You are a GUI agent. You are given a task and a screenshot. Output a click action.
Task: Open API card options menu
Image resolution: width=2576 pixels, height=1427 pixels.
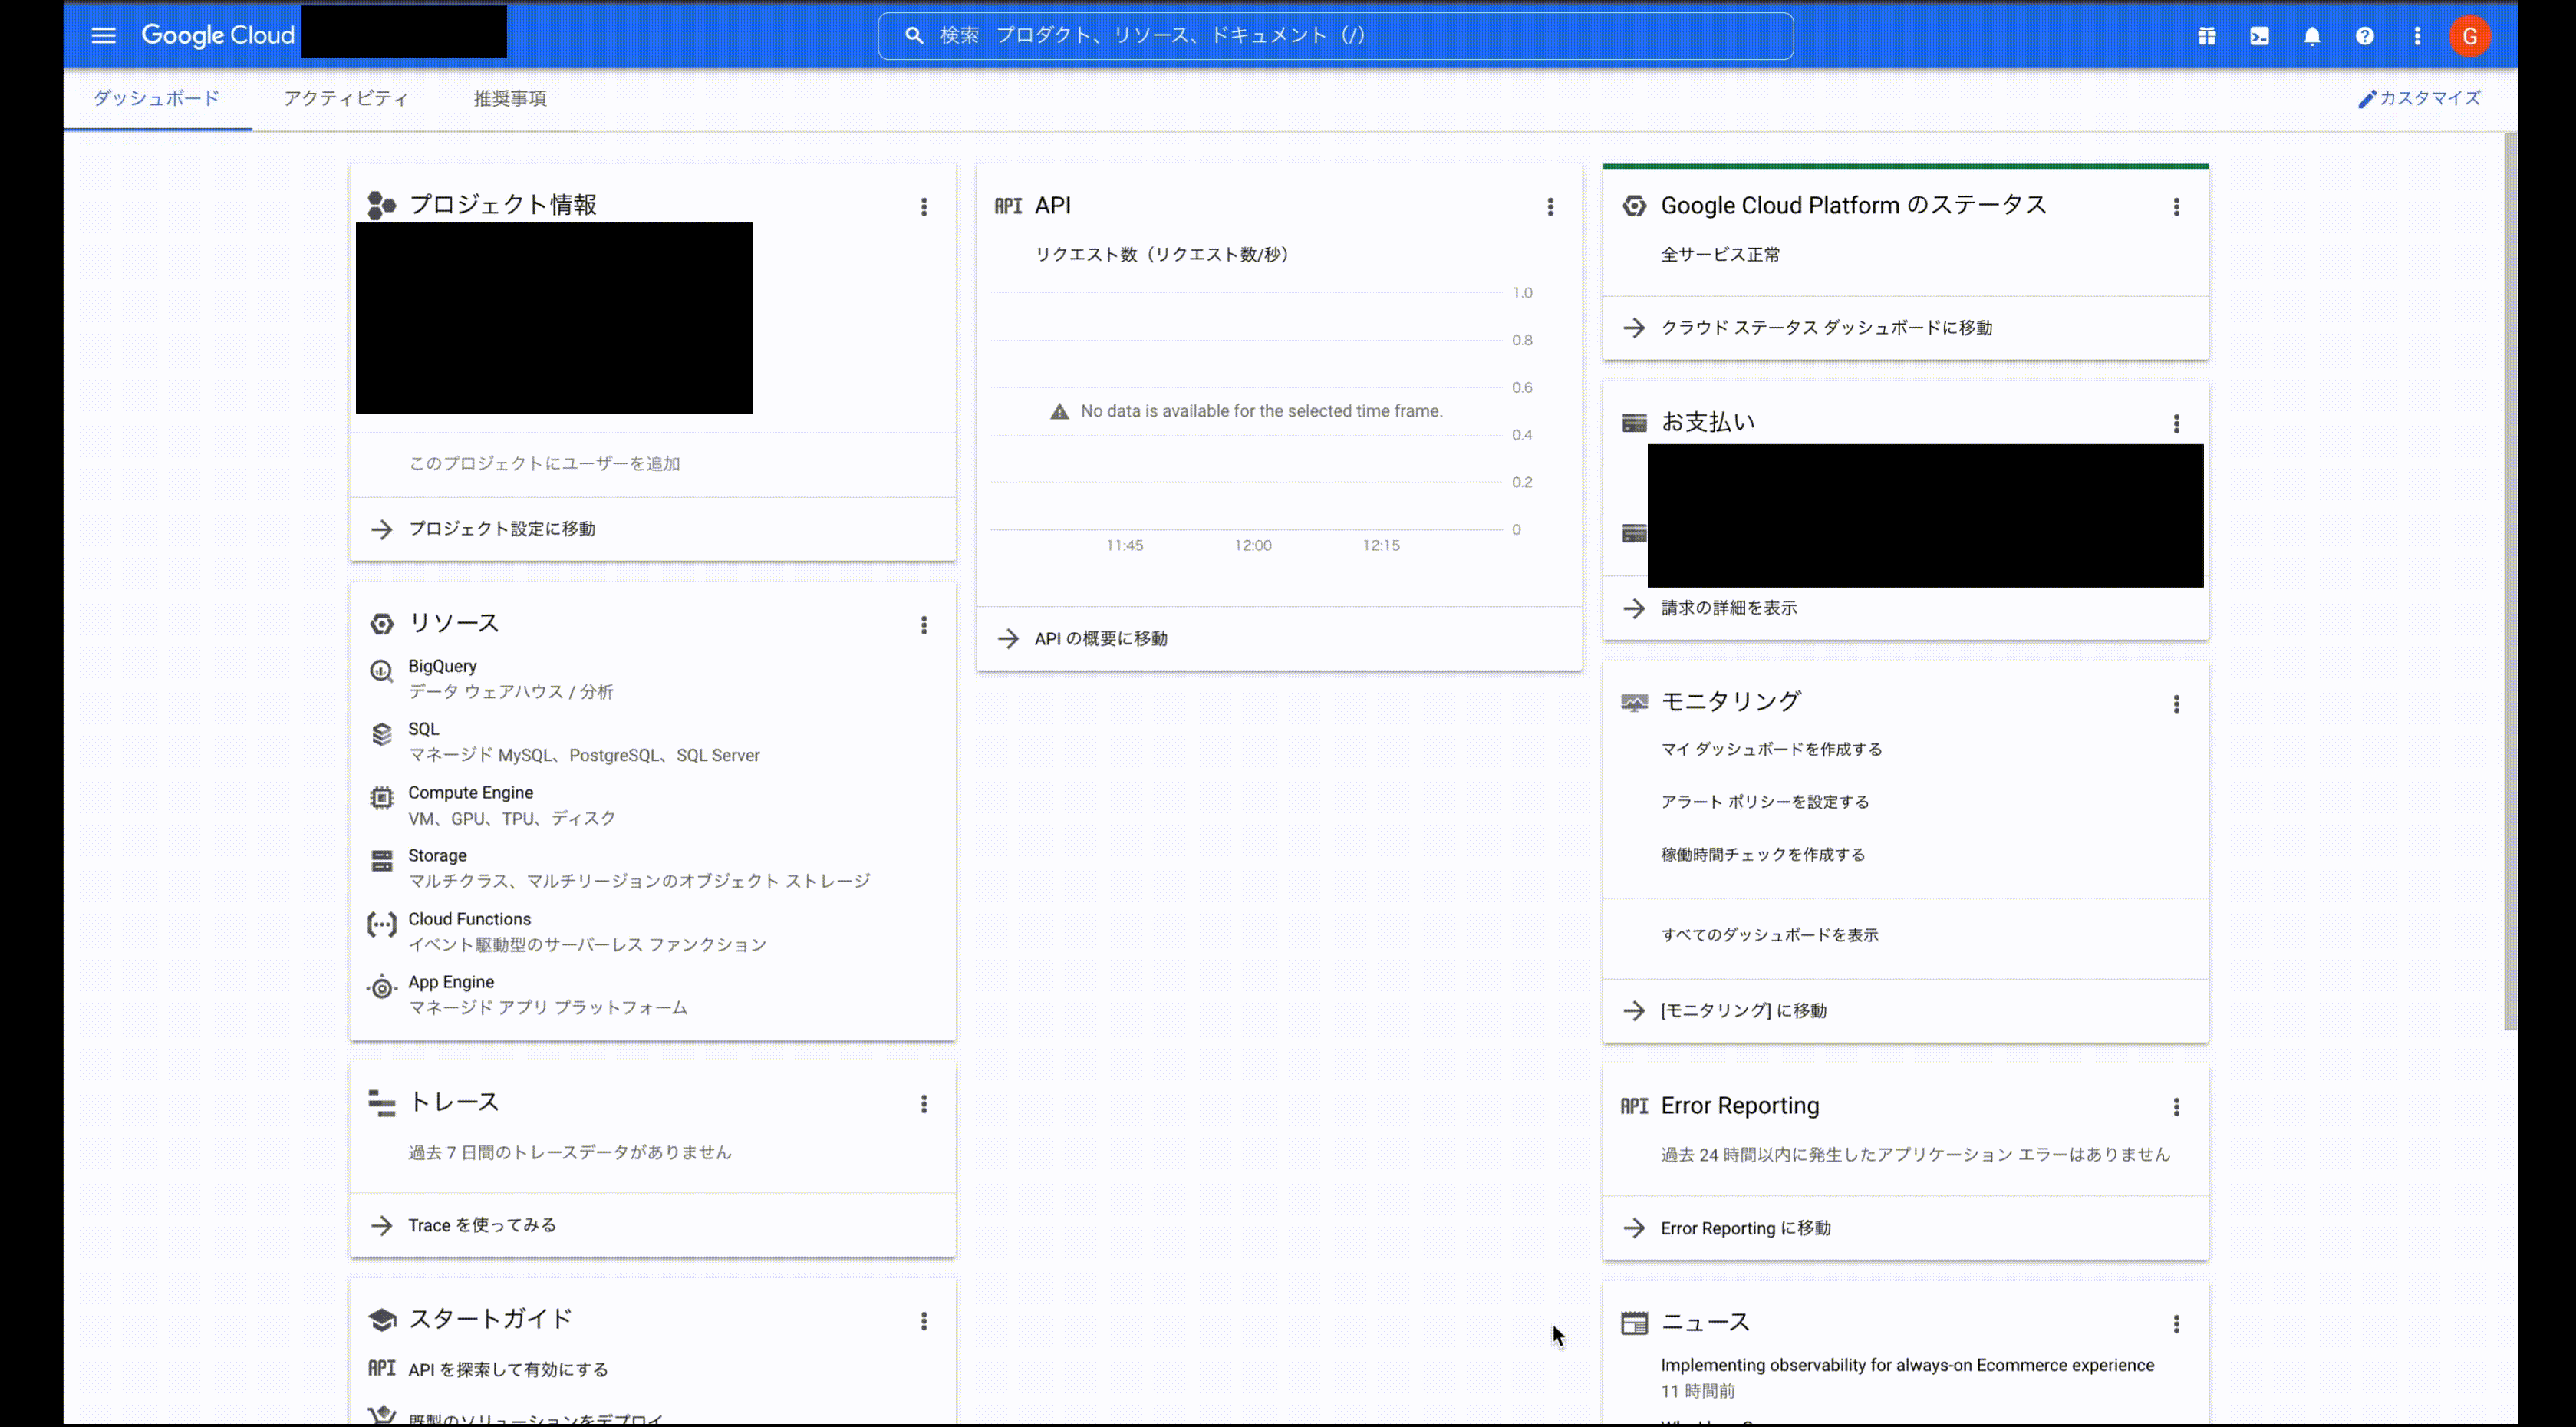click(1550, 207)
